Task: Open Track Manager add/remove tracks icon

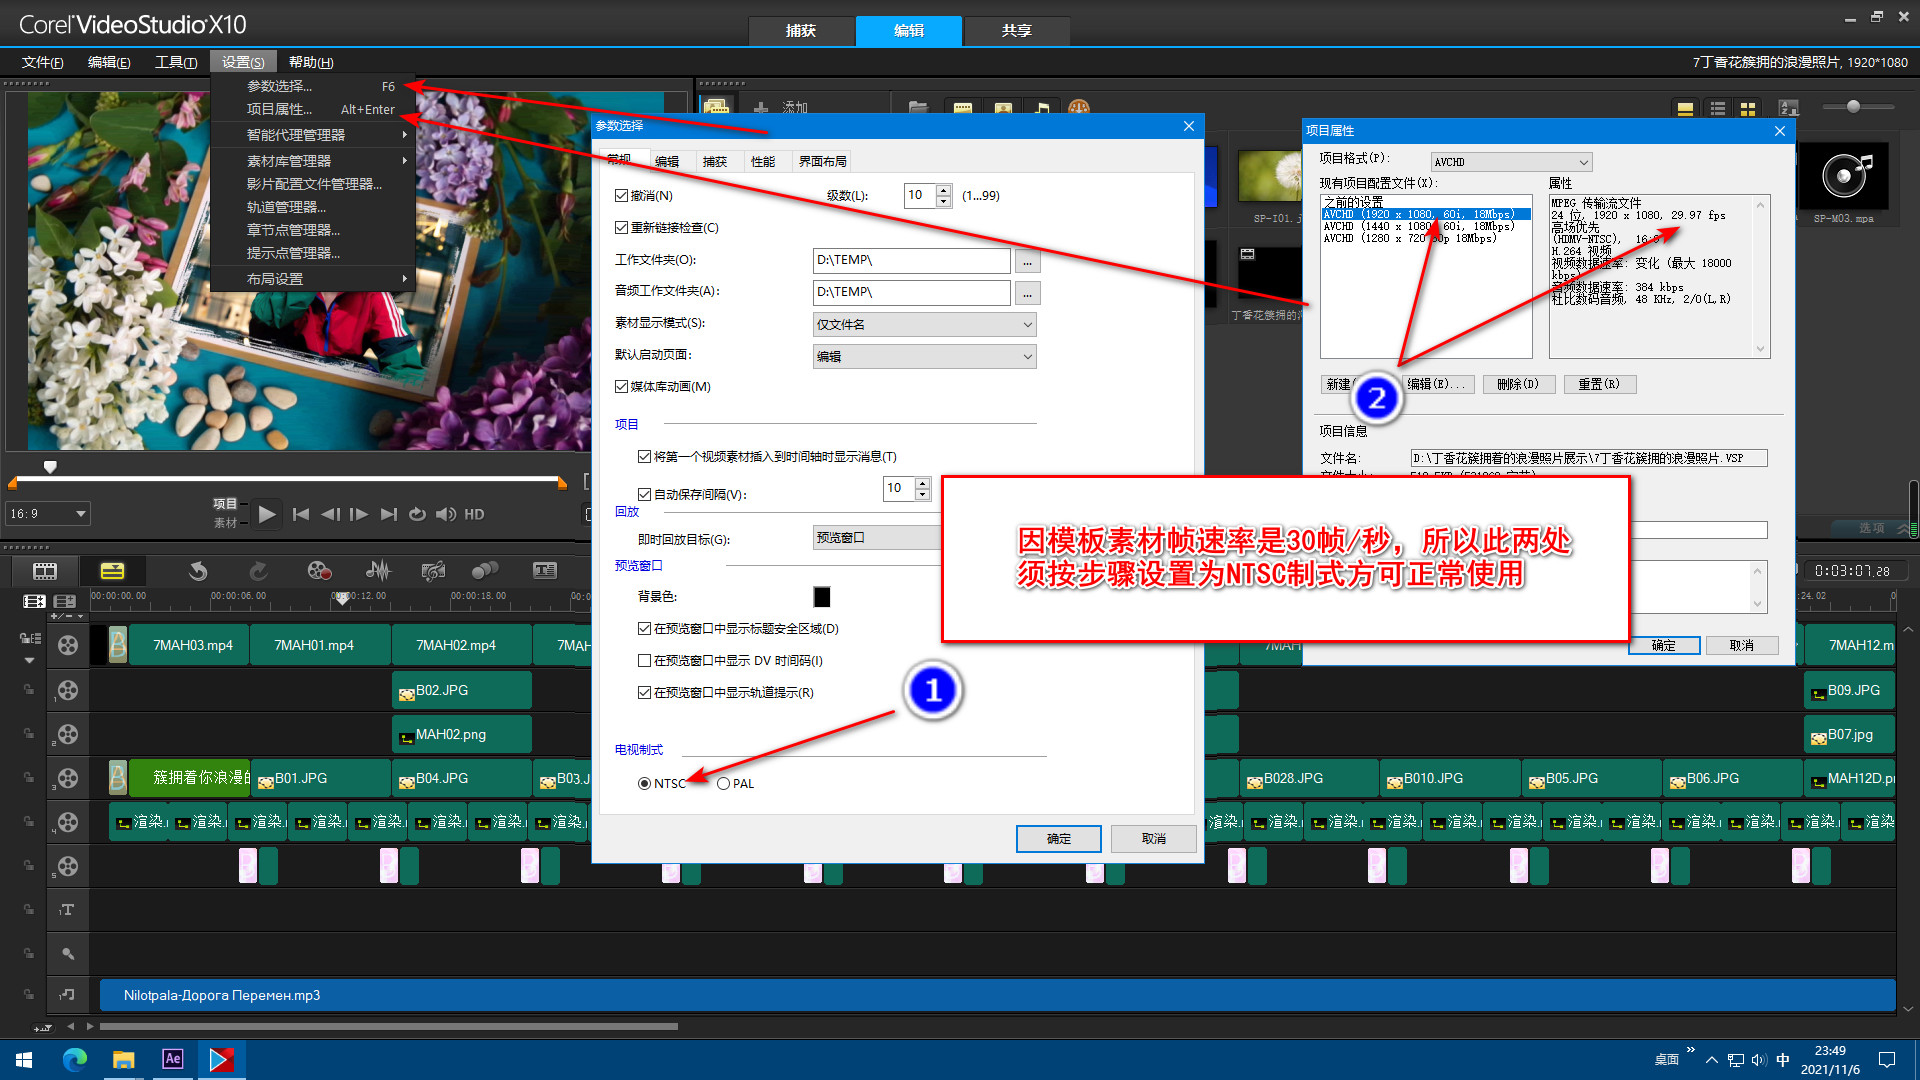Action: pyautogui.click(x=65, y=601)
